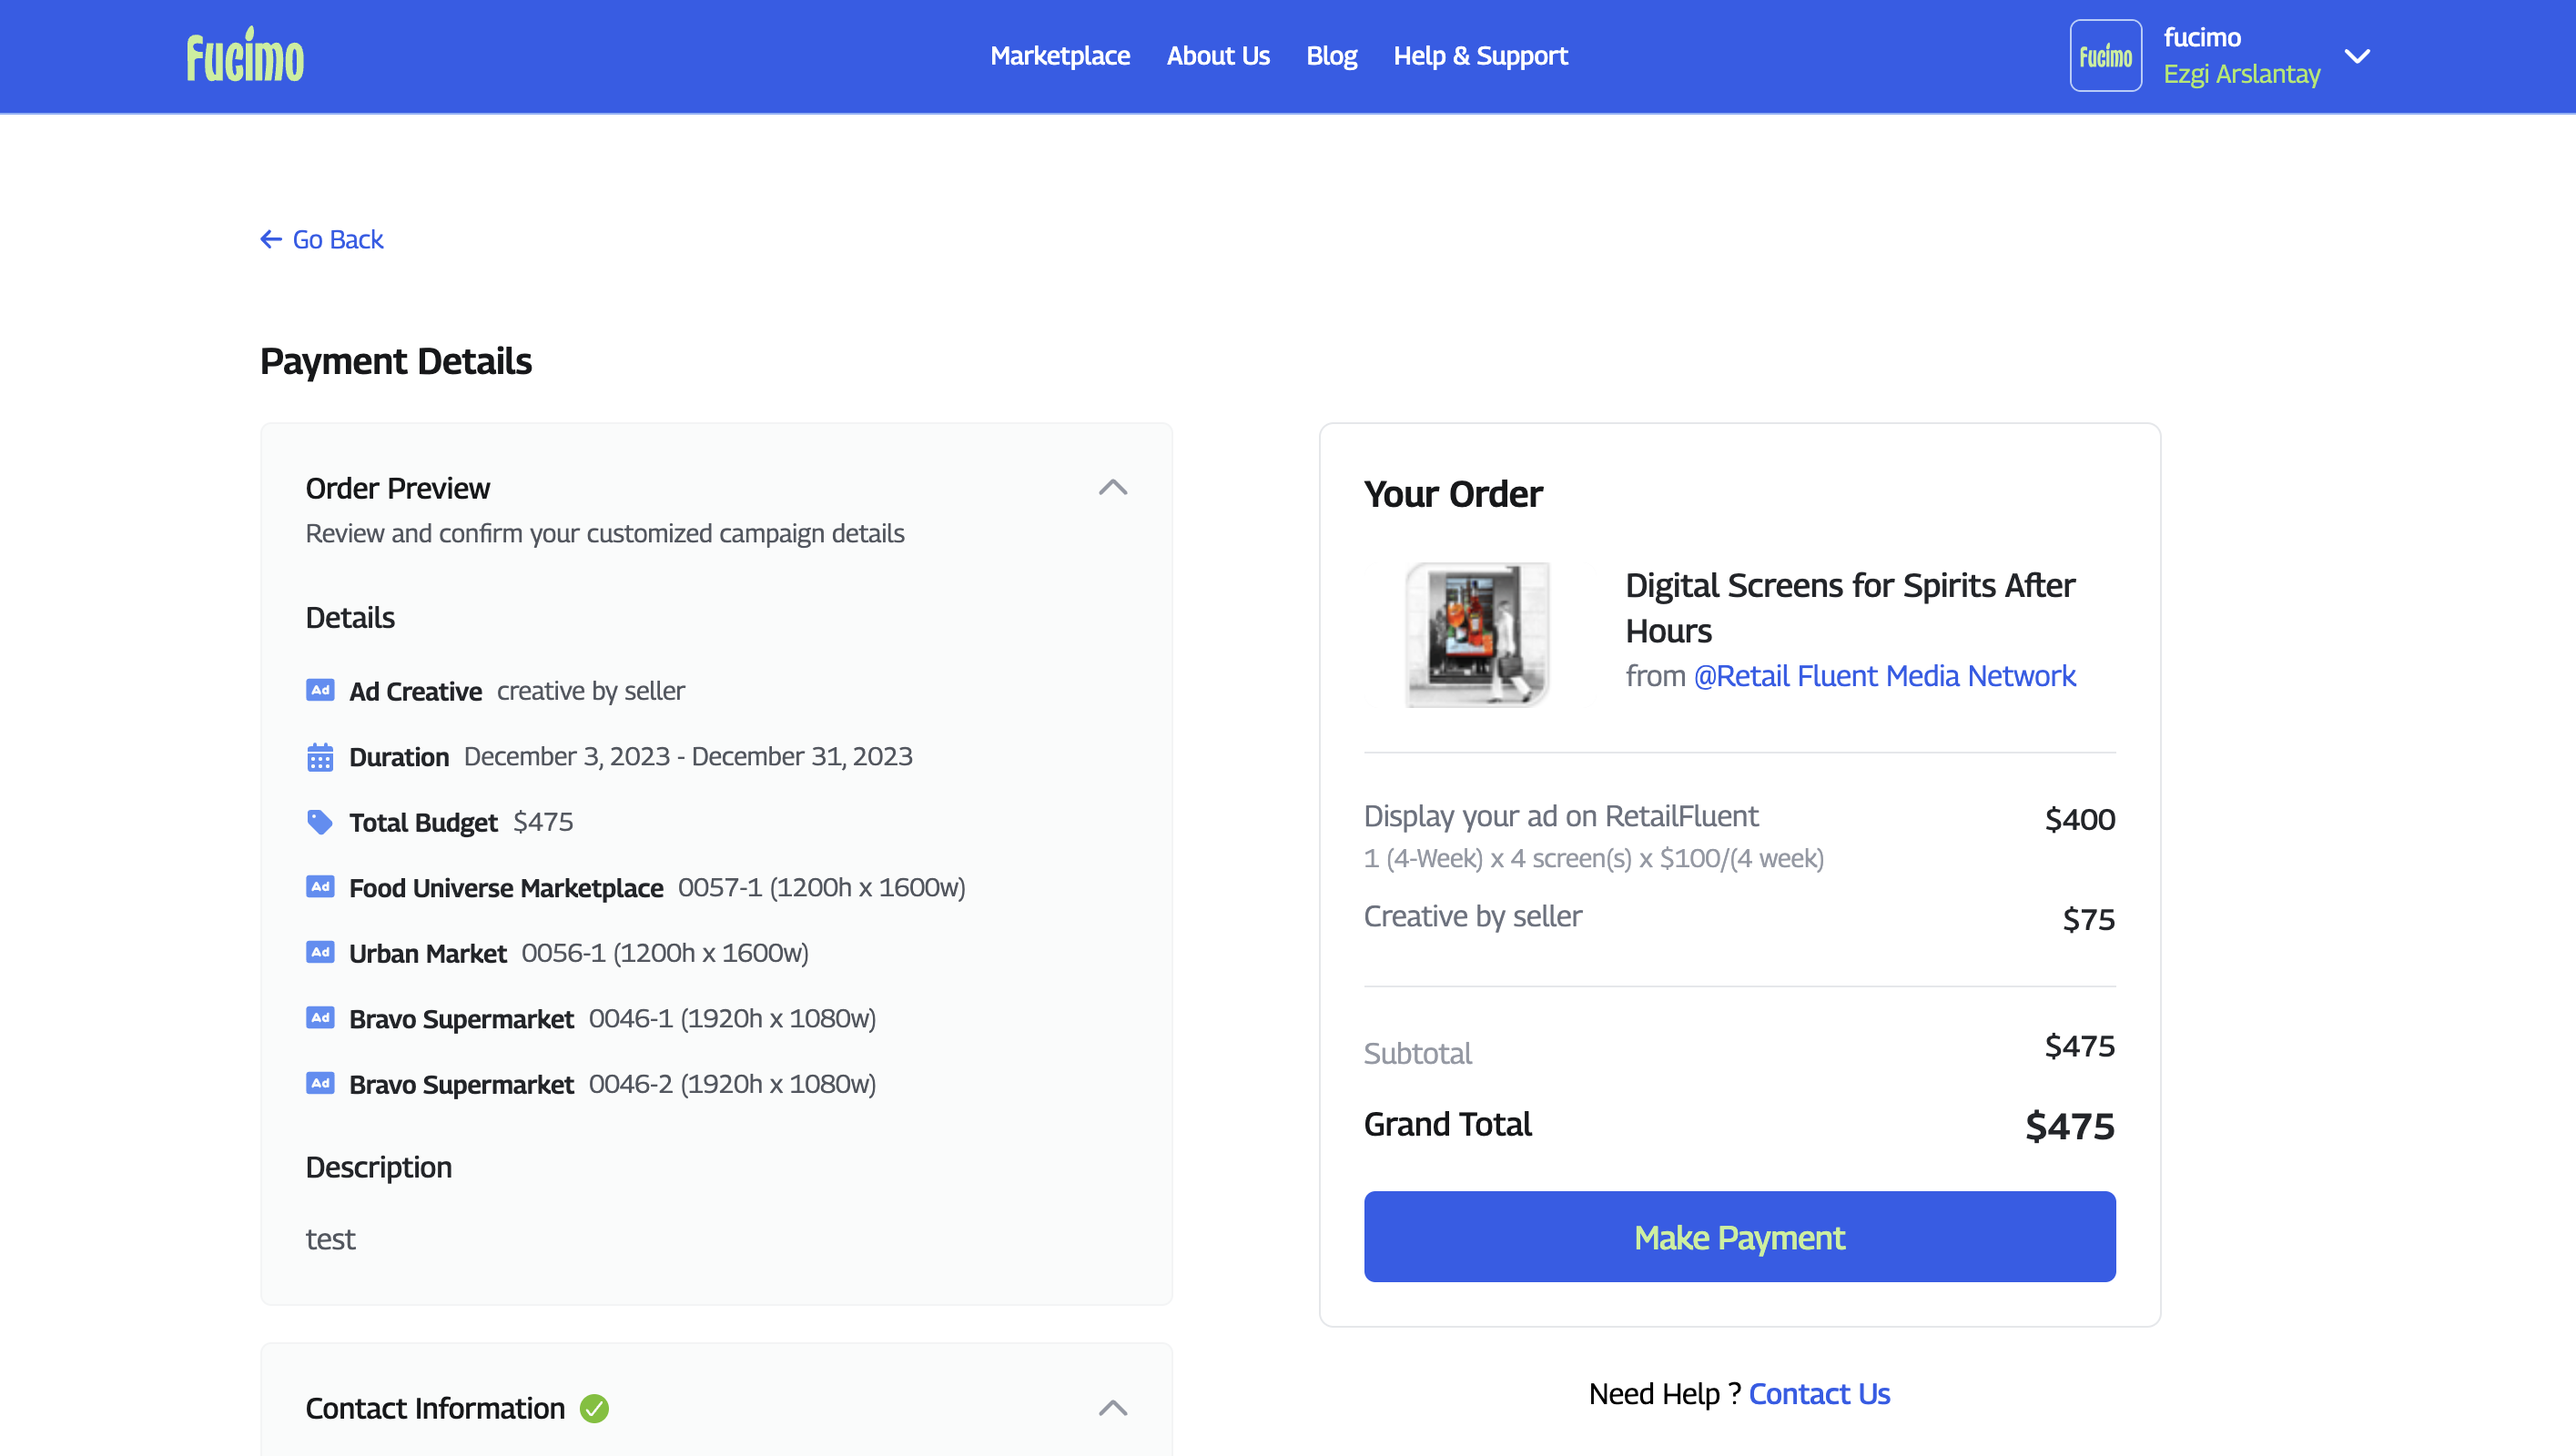
Task: Click screen 0046-2 (1920h x 1080w) text
Action: [x=732, y=1083]
